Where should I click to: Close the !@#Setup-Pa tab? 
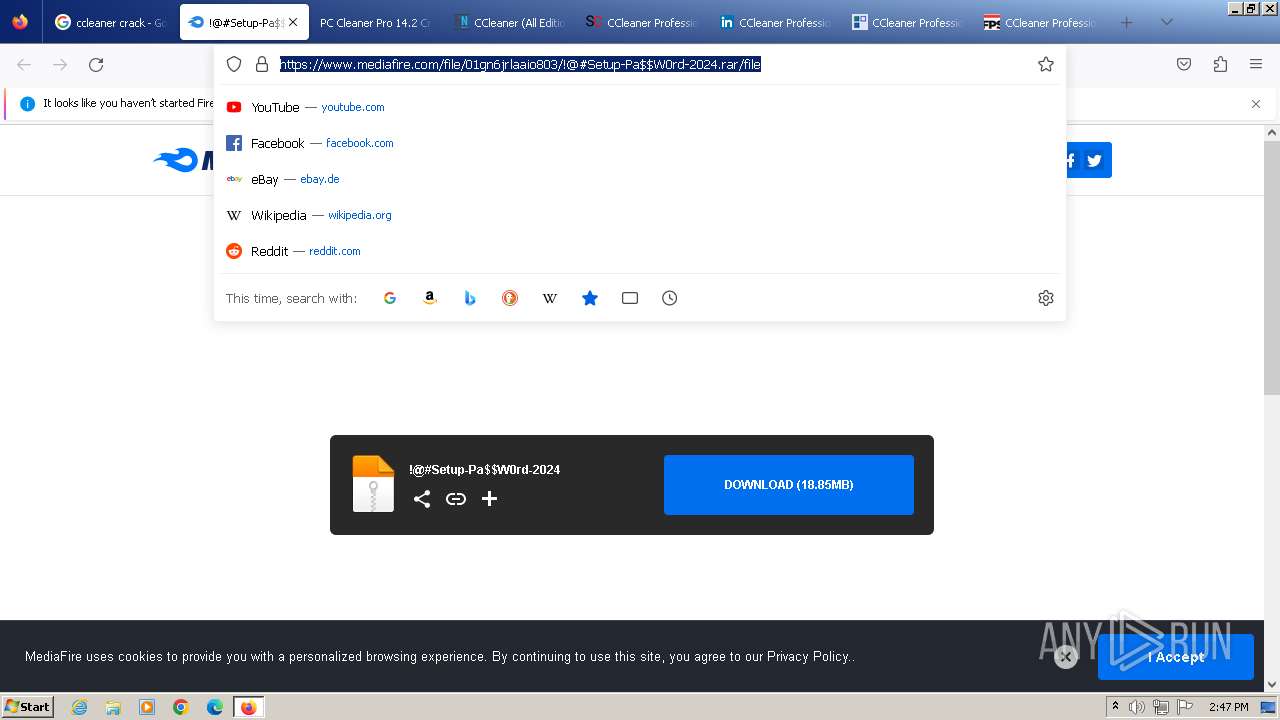pyautogui.click(x=293, y=22)
